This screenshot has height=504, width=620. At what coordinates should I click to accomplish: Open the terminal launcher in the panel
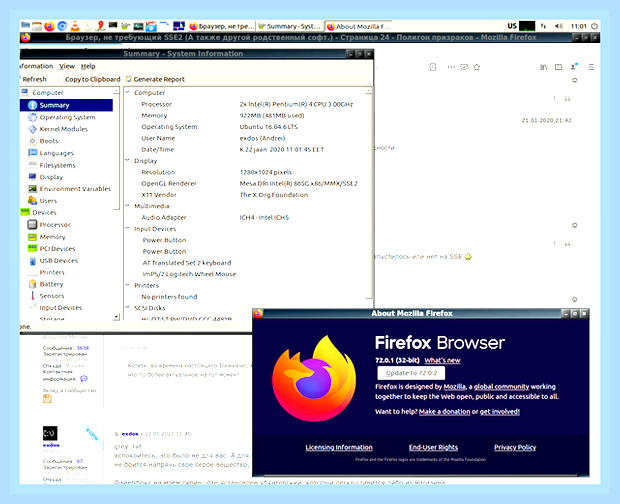pyautogui.click(x=113, y=25)
